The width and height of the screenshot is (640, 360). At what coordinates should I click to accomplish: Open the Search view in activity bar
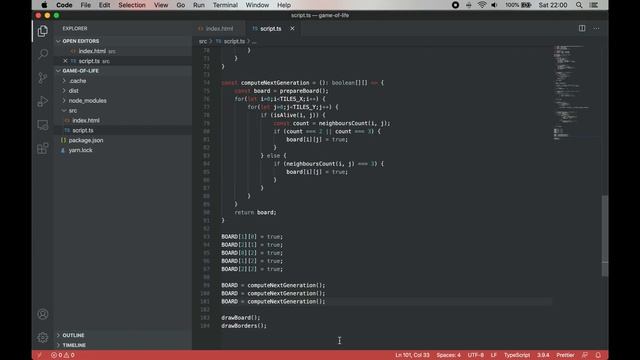coord(42,54)
